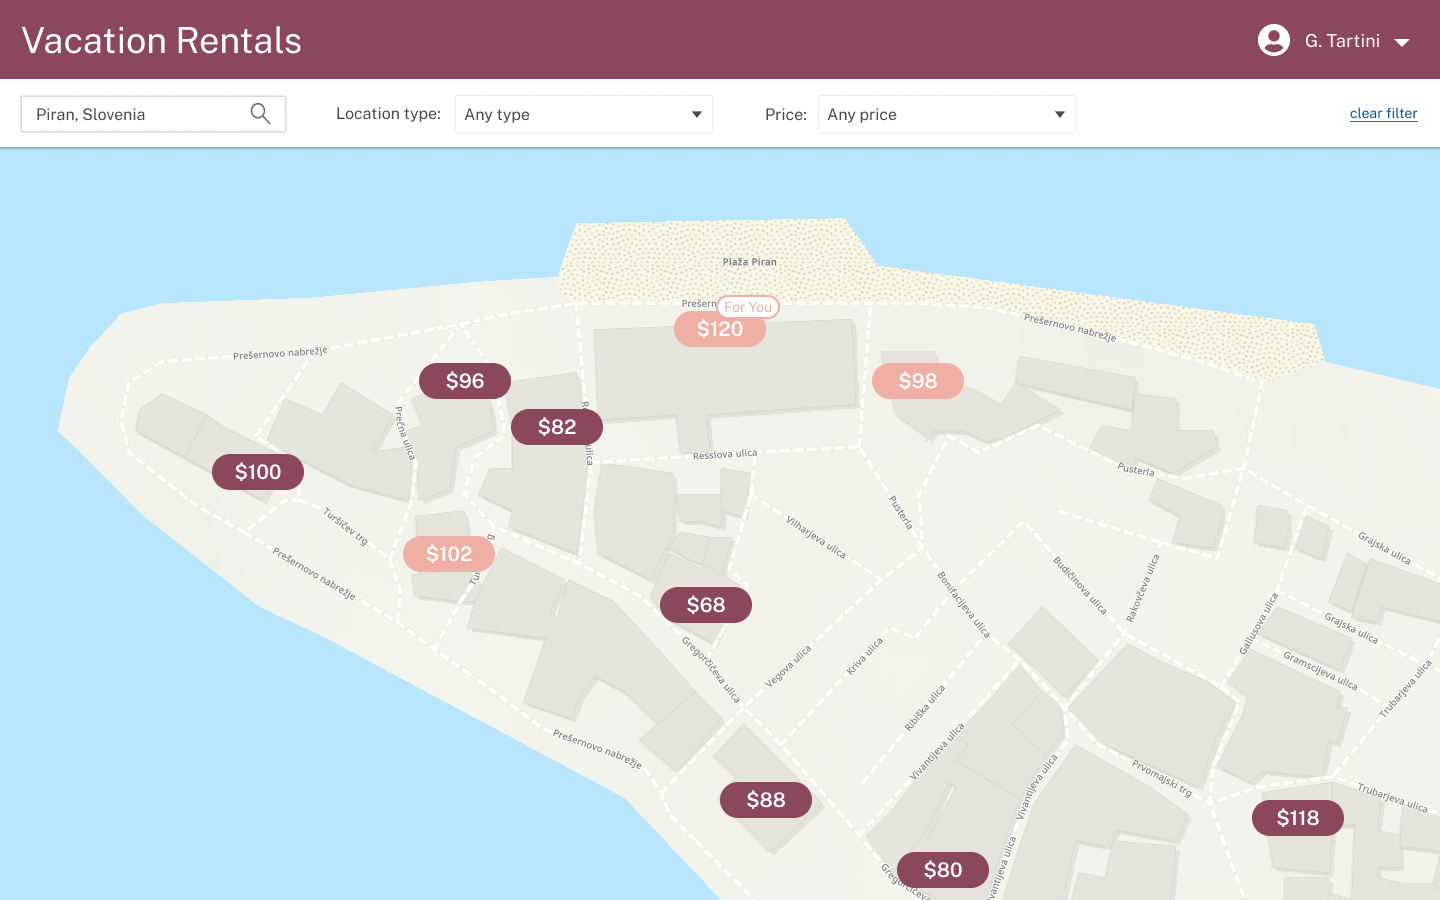Select the $98 rental marker
The height and width of the screenshot is (900, 1440).
point(918,381)
